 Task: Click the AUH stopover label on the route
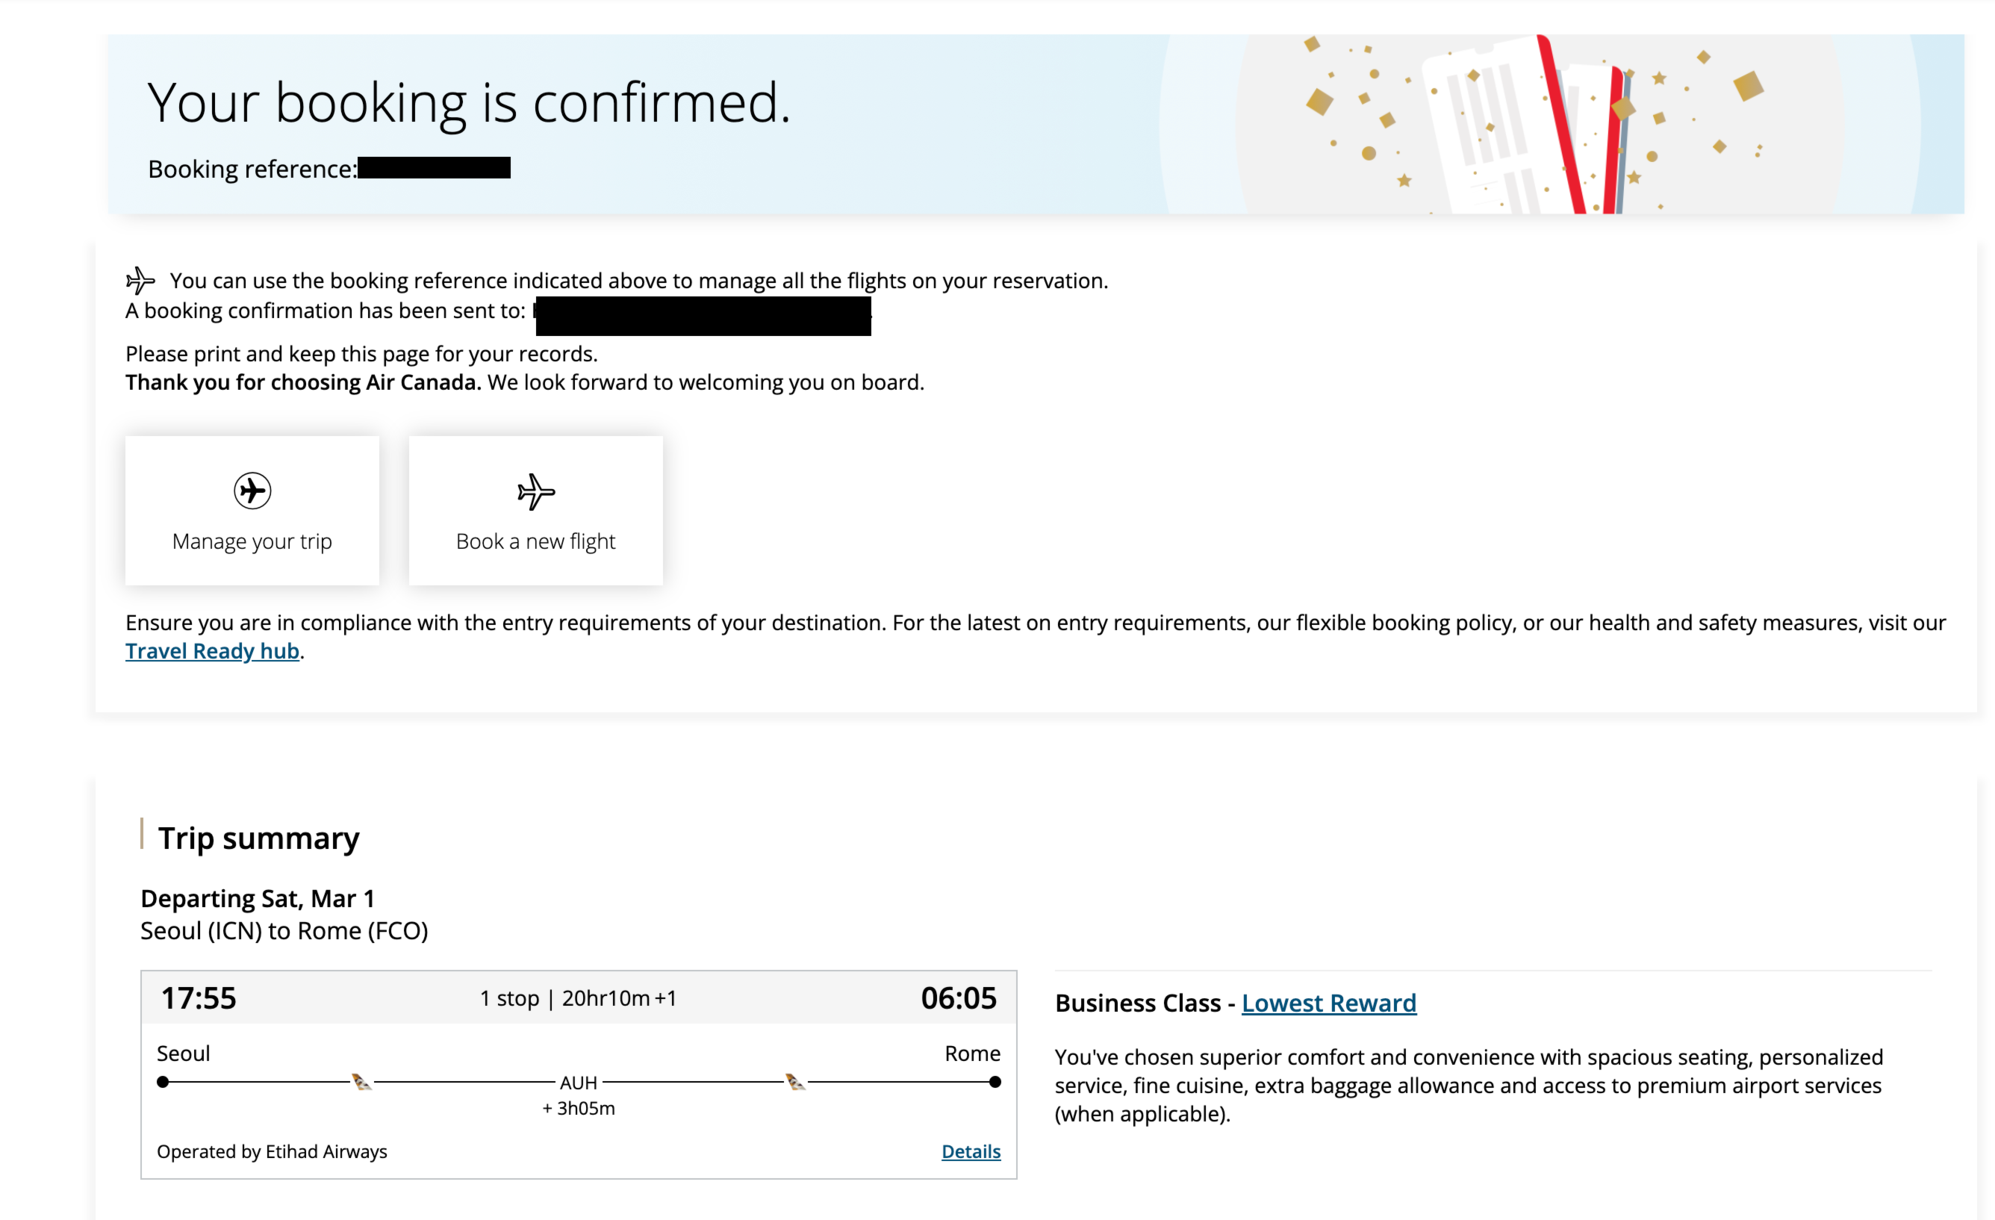(578, 1083)
